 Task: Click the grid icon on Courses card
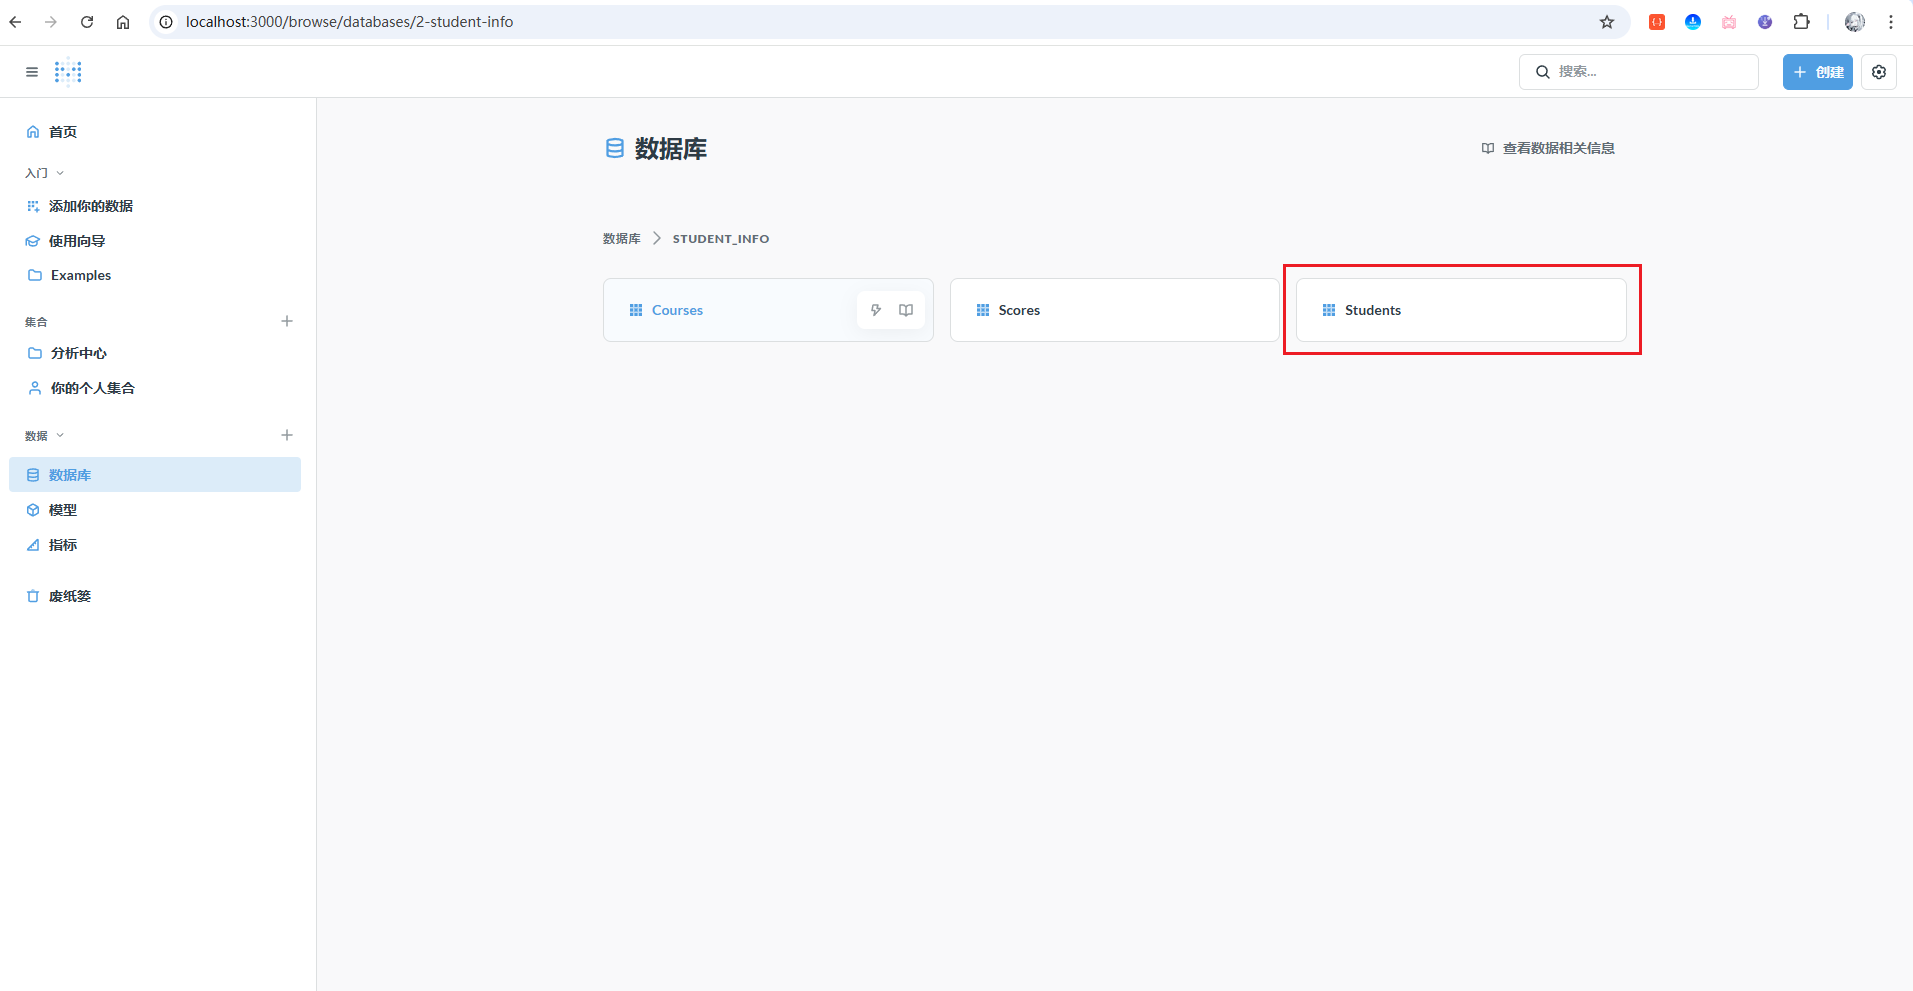click(636, 310)
